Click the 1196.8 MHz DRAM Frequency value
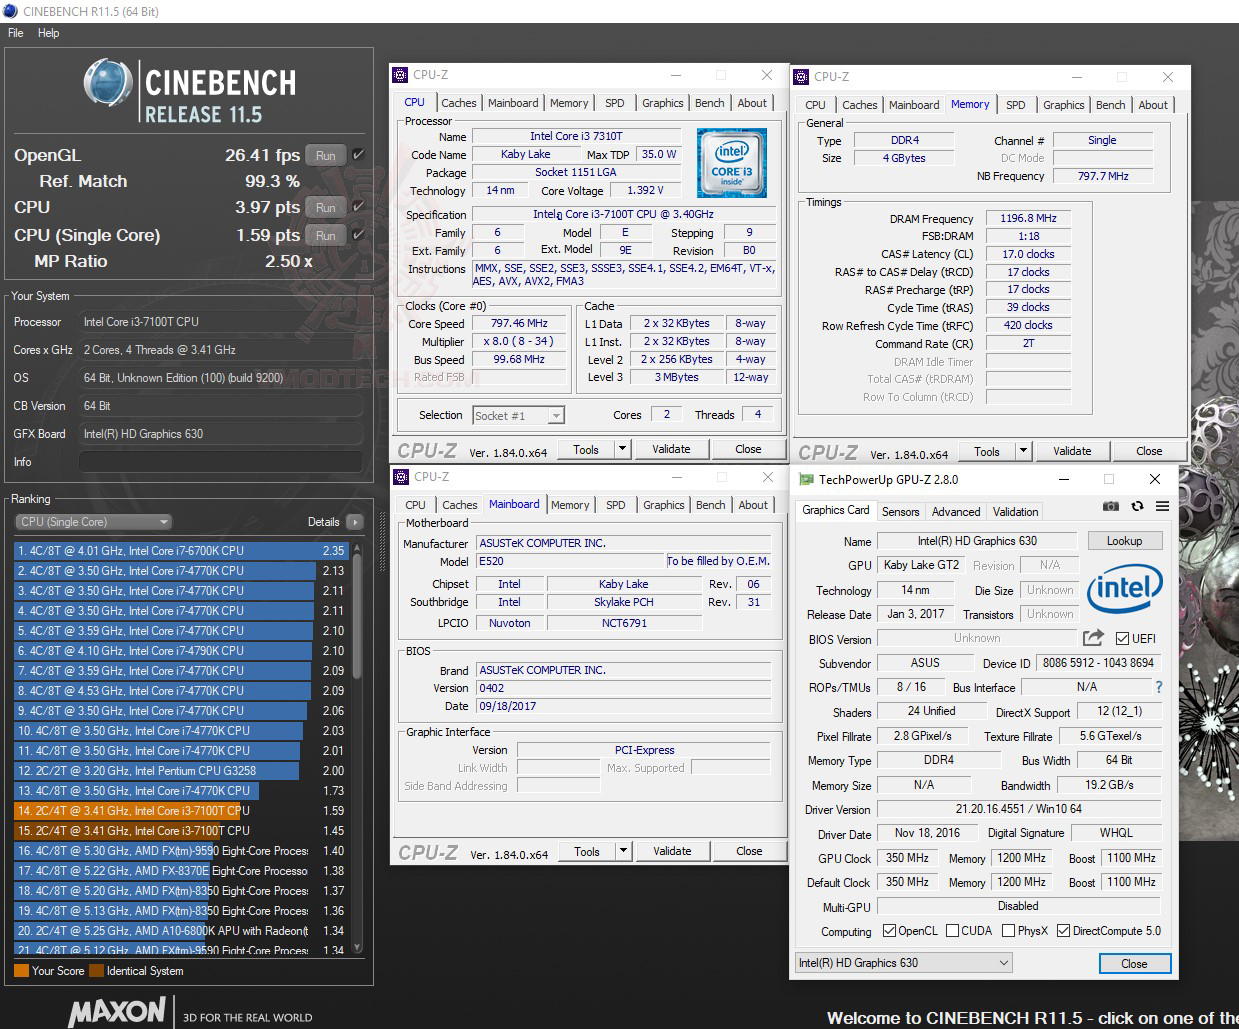Screen dimensions: 1239x1029 coord(1028,218)
